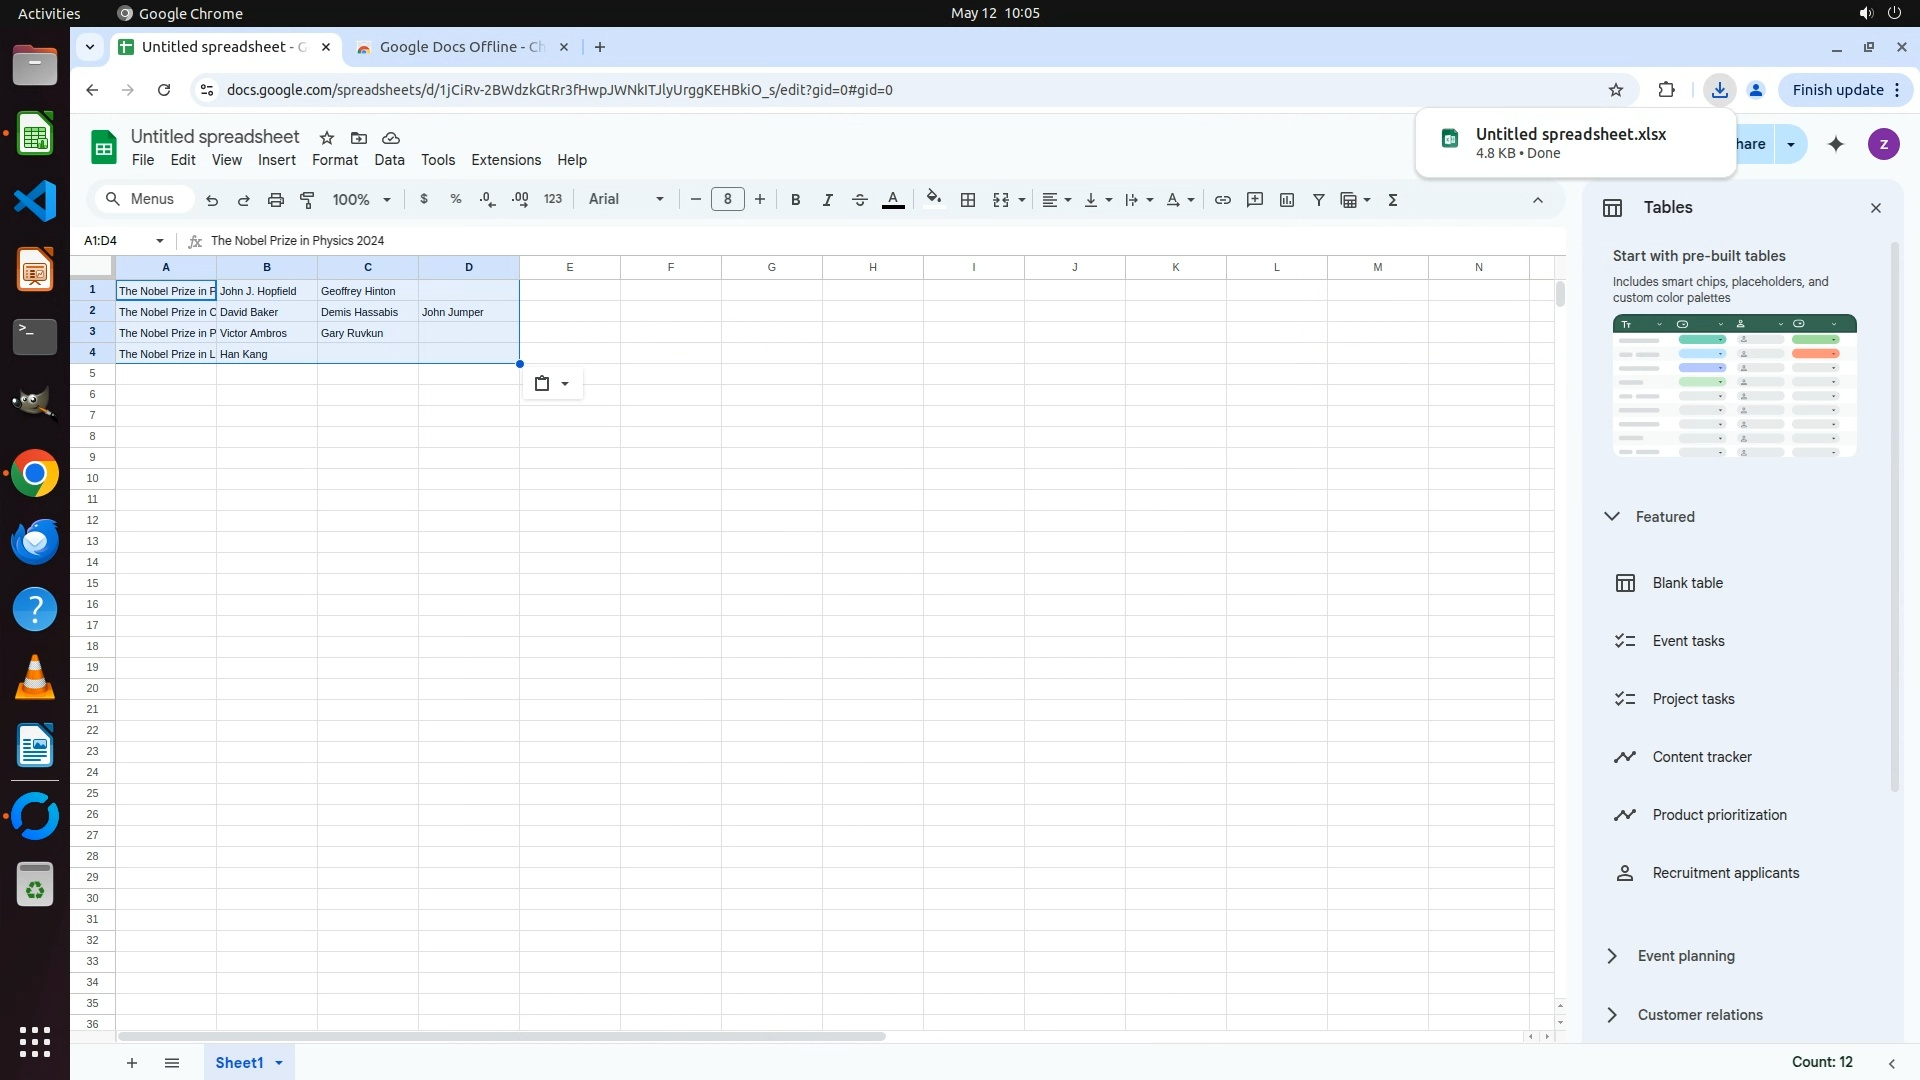The width and height of the screenshot is (1920, 1080).
Task: Click the insert chart icon
Action: tap(1287, 200)
